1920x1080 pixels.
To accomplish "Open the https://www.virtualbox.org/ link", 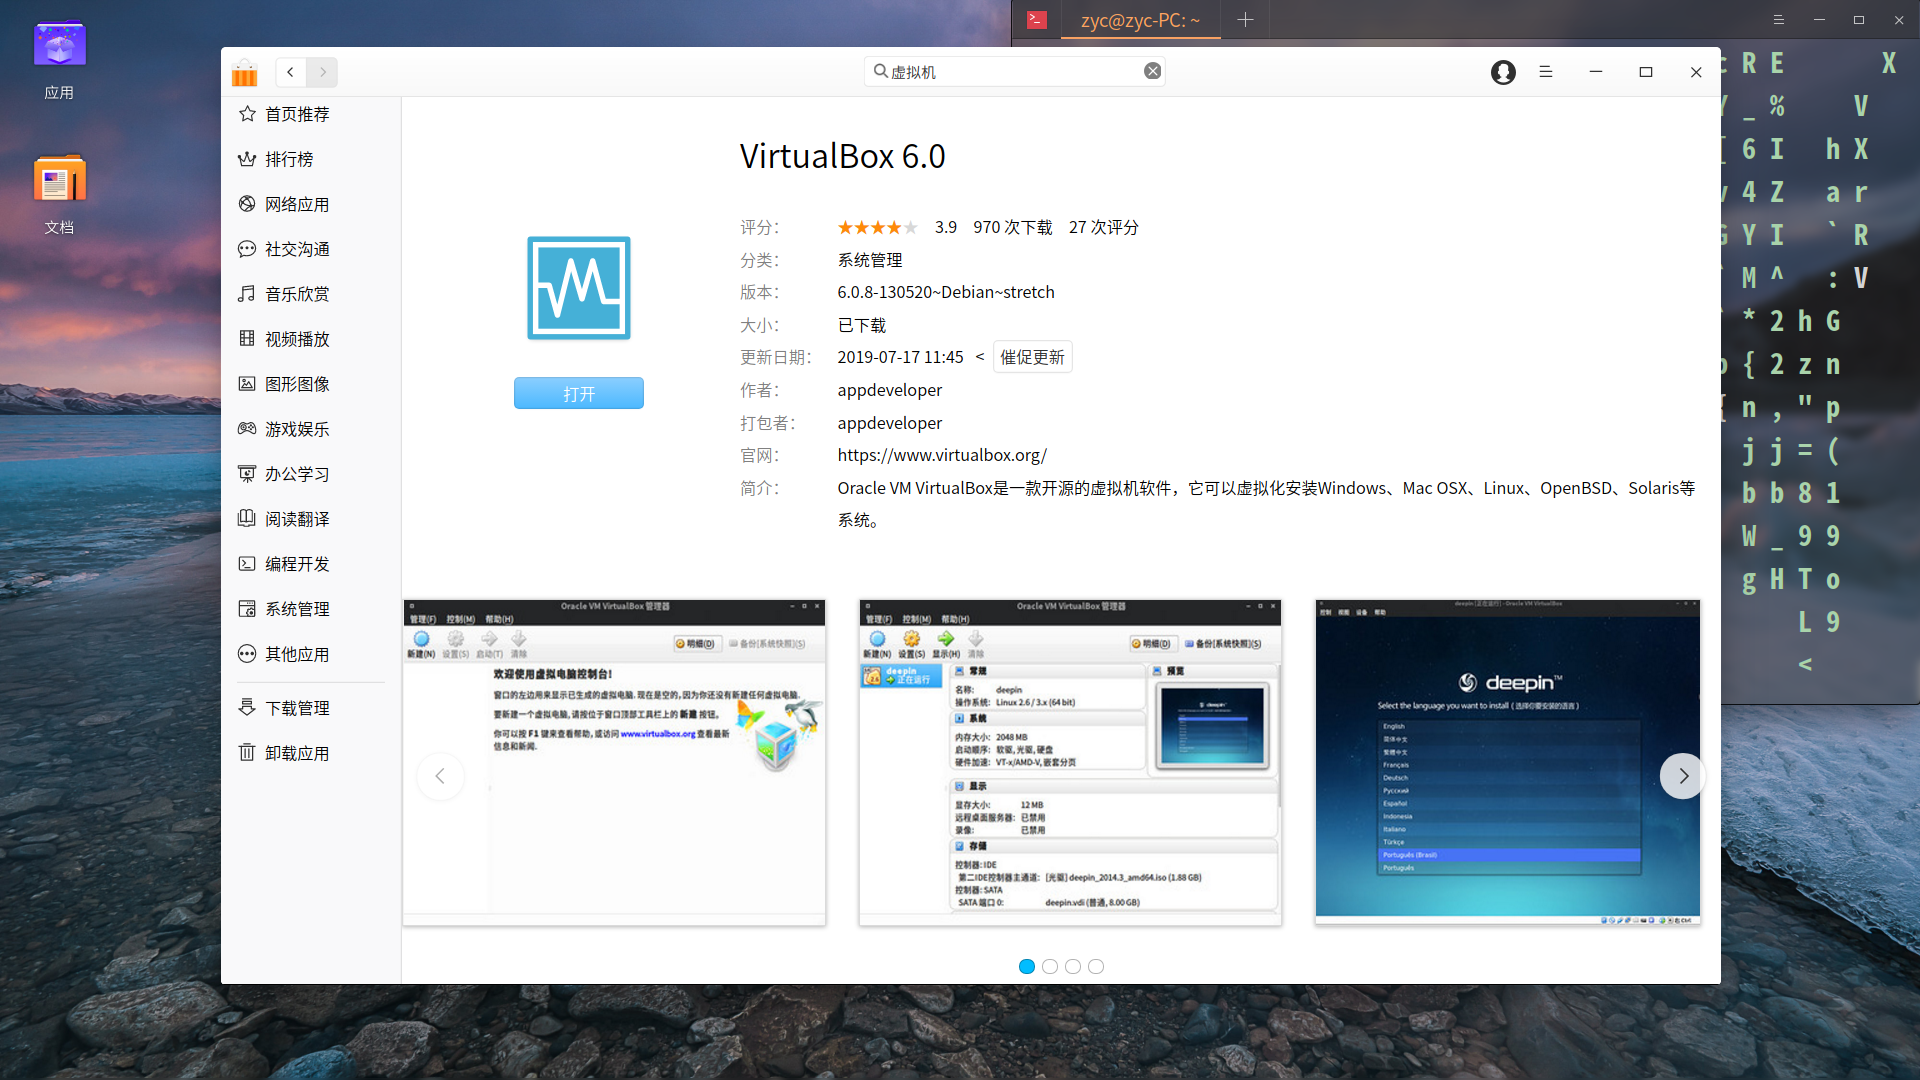I will point(942,455).
